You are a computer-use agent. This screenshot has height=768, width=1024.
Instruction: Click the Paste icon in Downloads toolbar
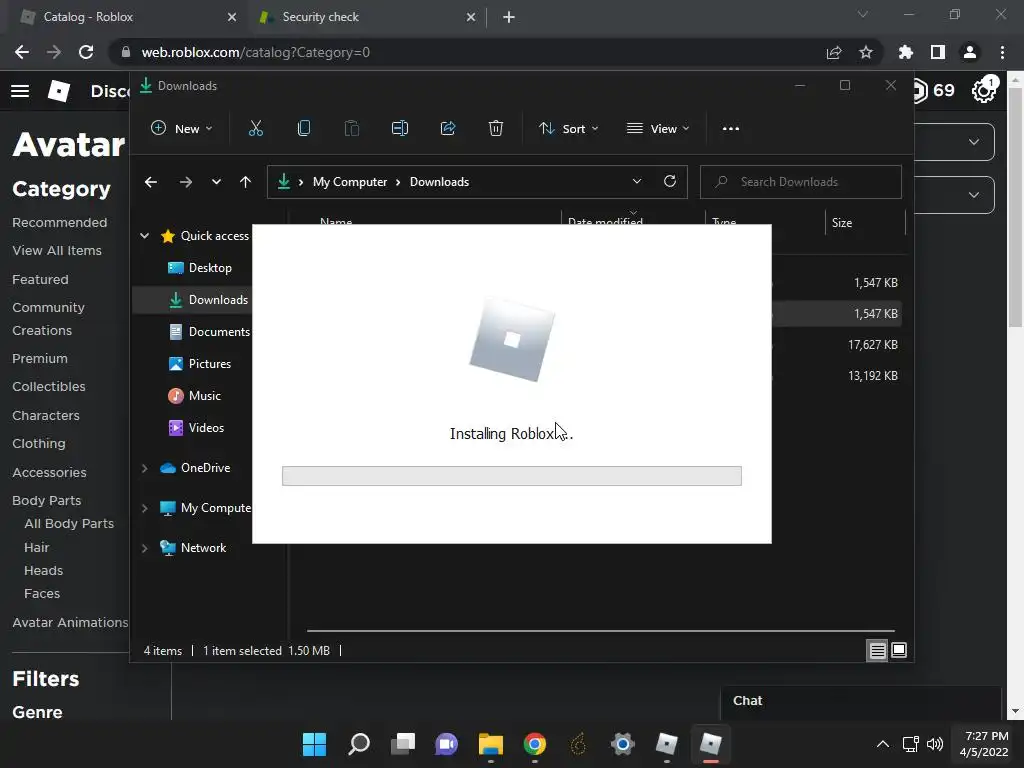click(351, 129)
